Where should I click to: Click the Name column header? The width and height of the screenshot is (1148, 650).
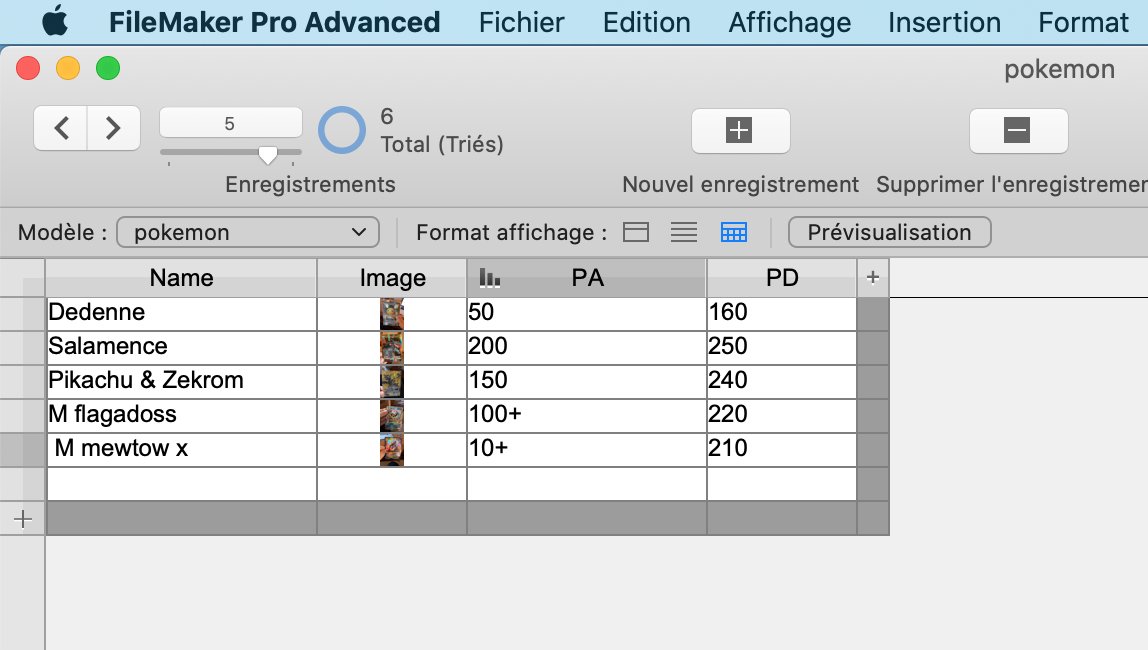coord(182,277)
